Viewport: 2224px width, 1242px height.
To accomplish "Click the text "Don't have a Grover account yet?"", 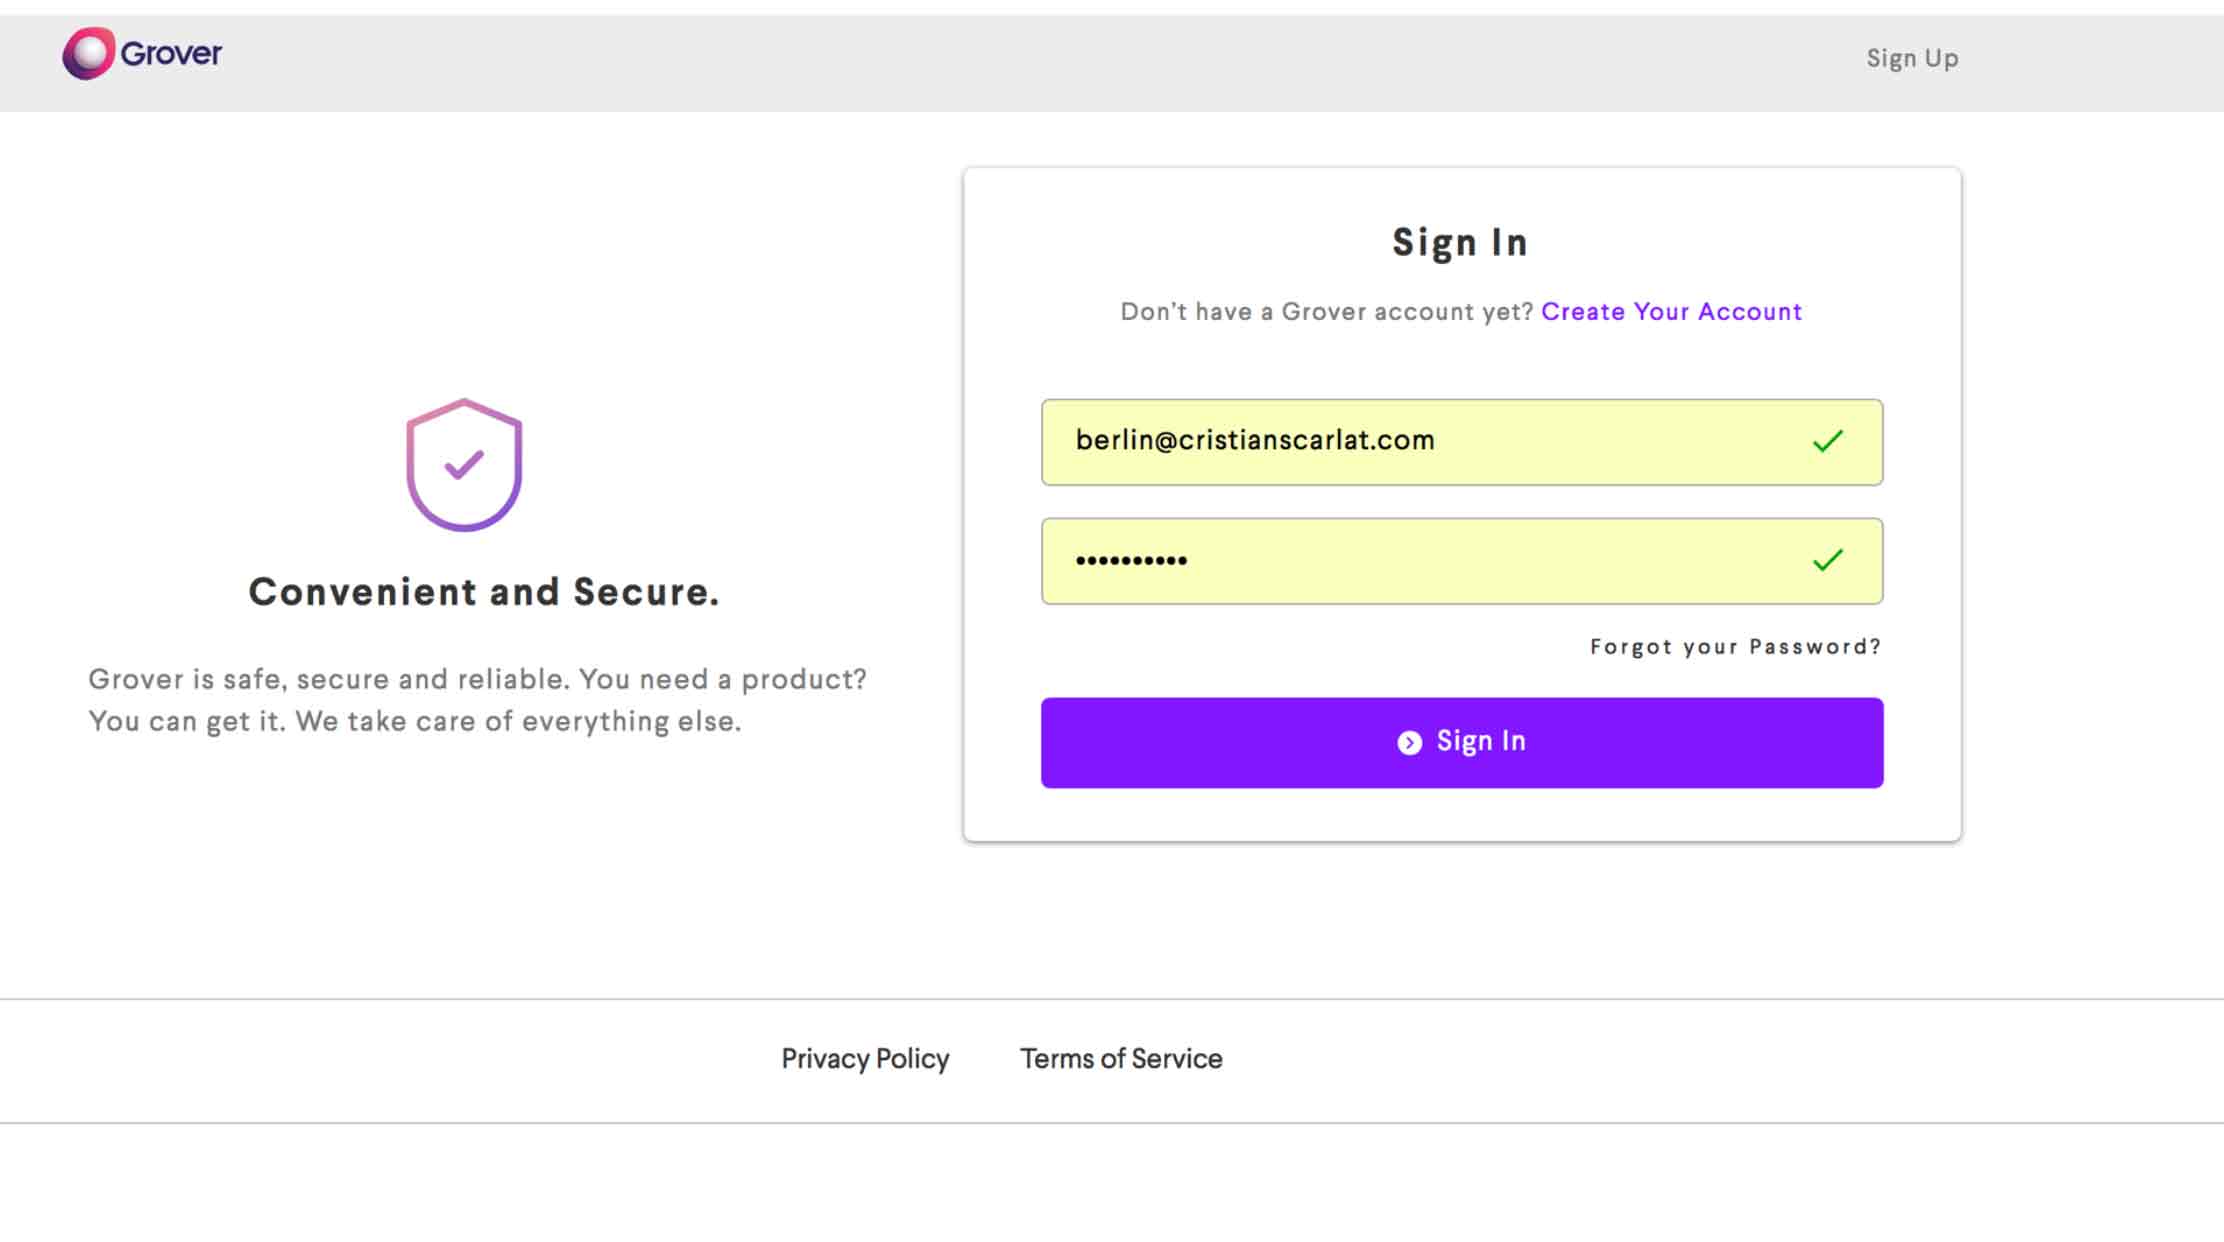I will click(1327, 312).
